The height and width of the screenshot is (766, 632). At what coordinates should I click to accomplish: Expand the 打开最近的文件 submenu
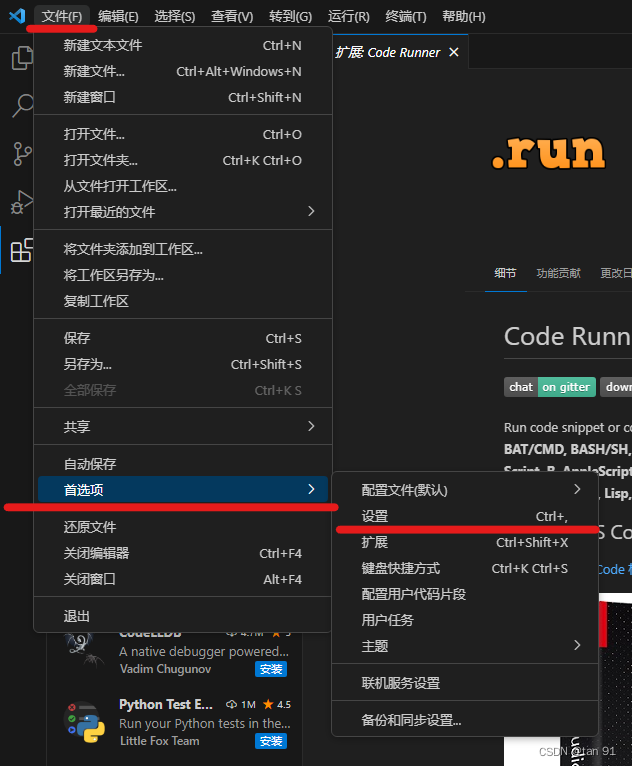tap(183, 212)
